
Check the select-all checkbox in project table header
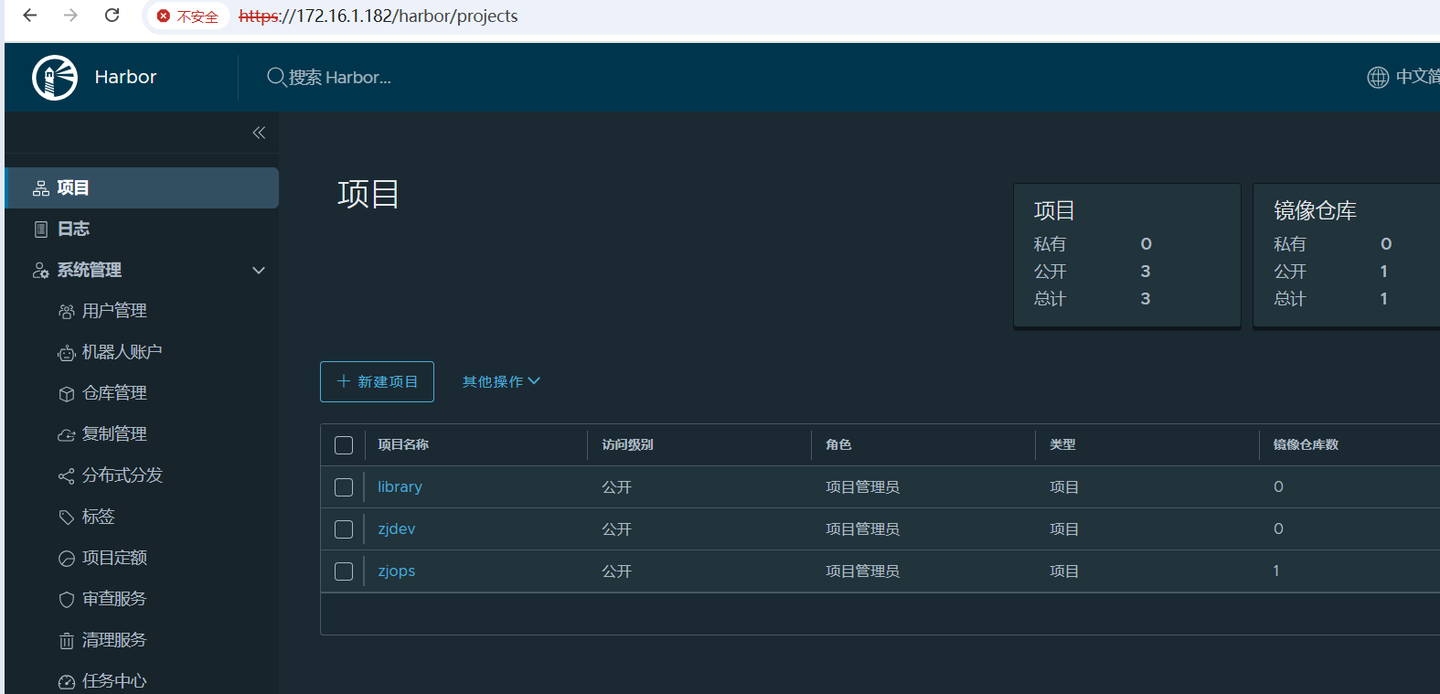pos(343,445)
